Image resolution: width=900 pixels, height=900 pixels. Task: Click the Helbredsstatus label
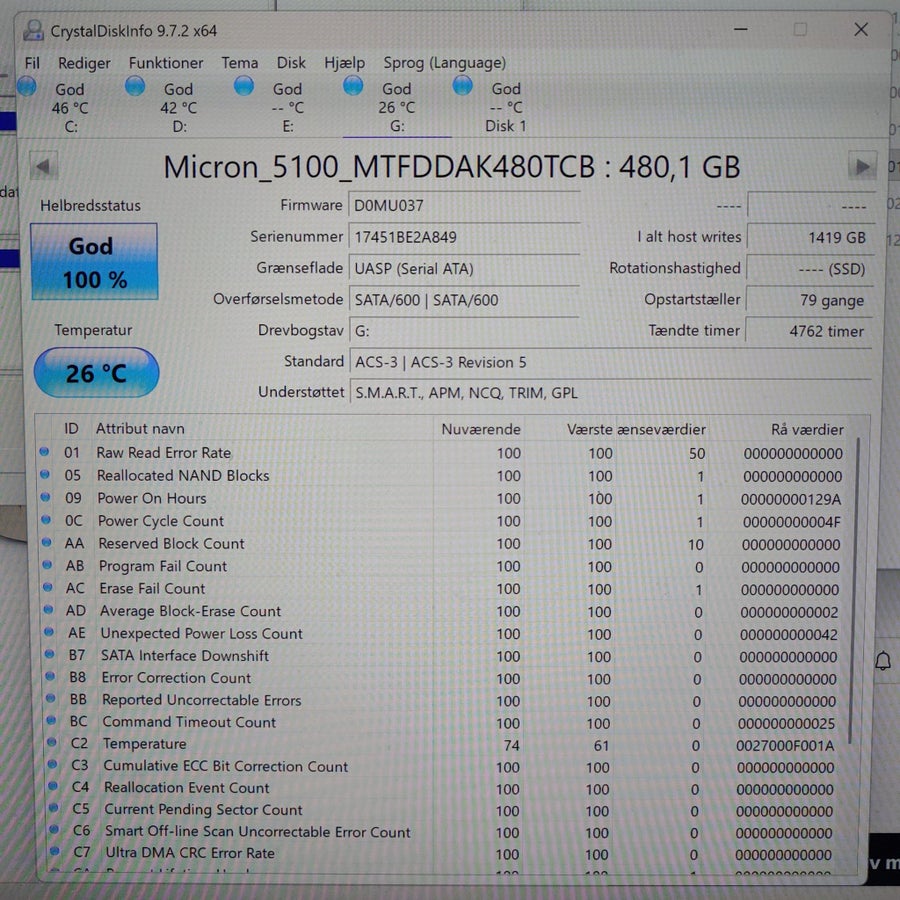click(90, 205)
